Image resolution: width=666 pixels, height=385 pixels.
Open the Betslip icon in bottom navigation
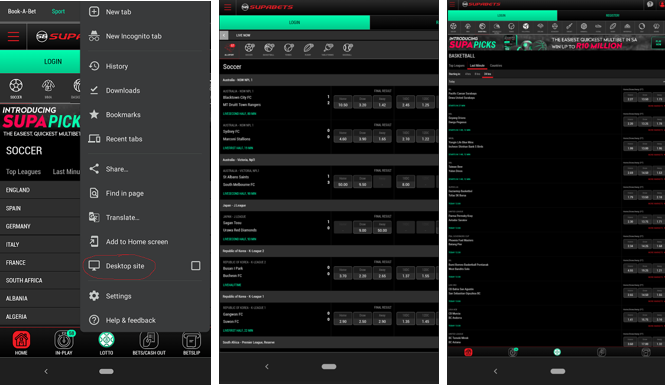(191, 343)
